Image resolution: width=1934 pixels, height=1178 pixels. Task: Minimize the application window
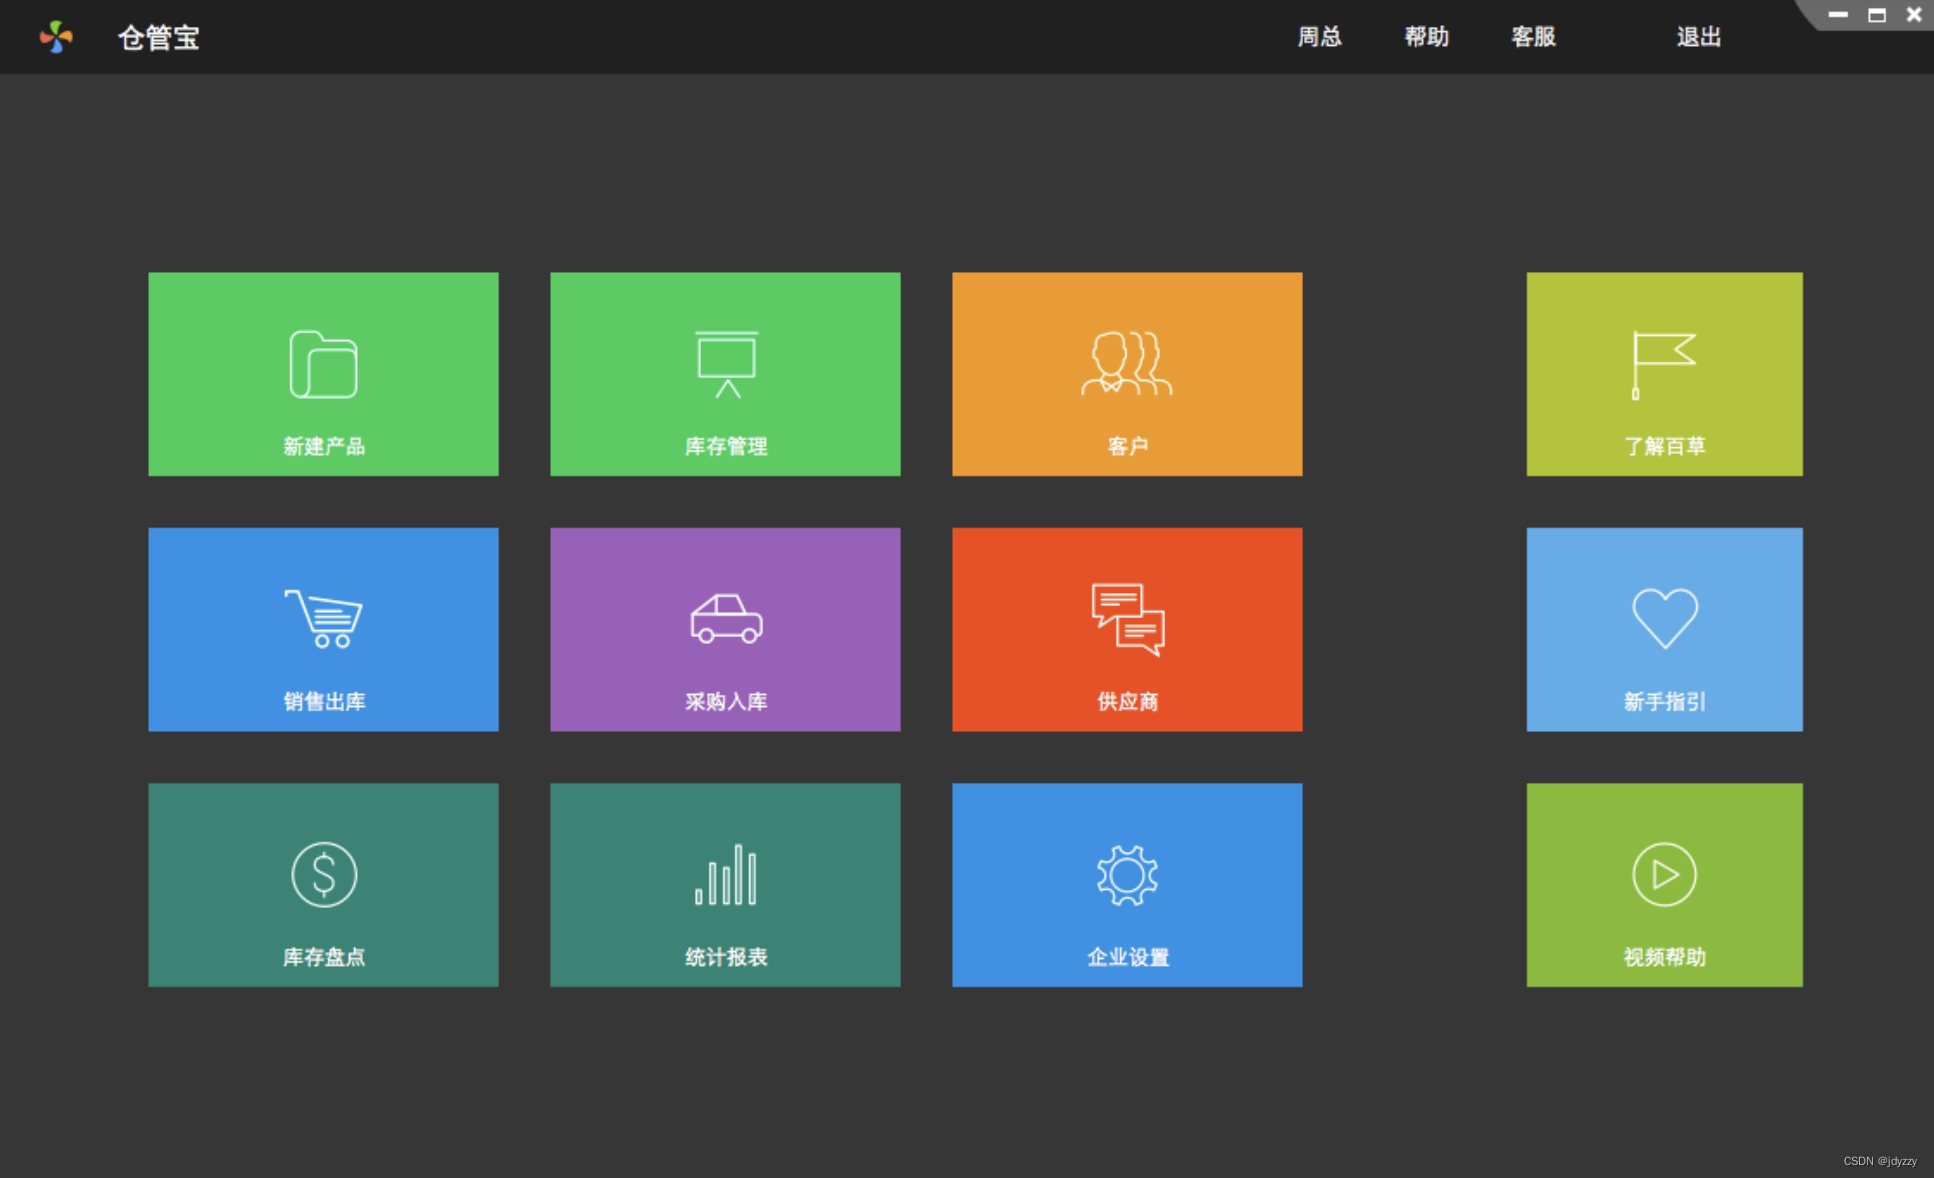(x=1838, y=15)
